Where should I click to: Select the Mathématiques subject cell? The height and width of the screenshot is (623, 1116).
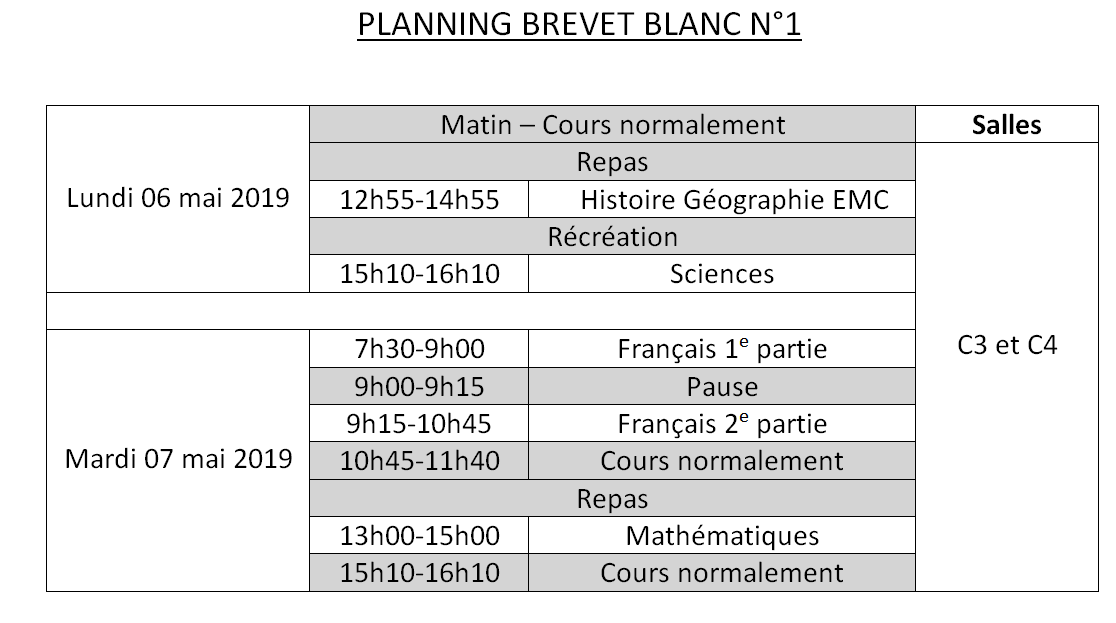pos(721,536)
